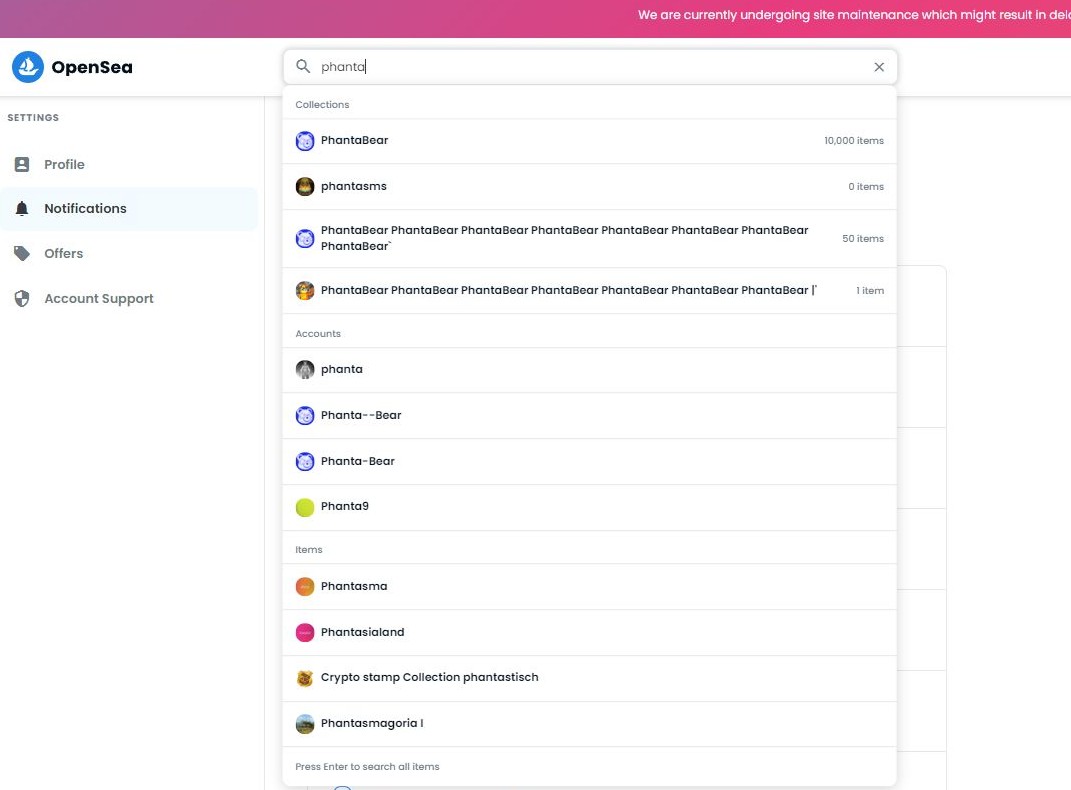Open the Phanta-Bear account

tap(589, 462)
